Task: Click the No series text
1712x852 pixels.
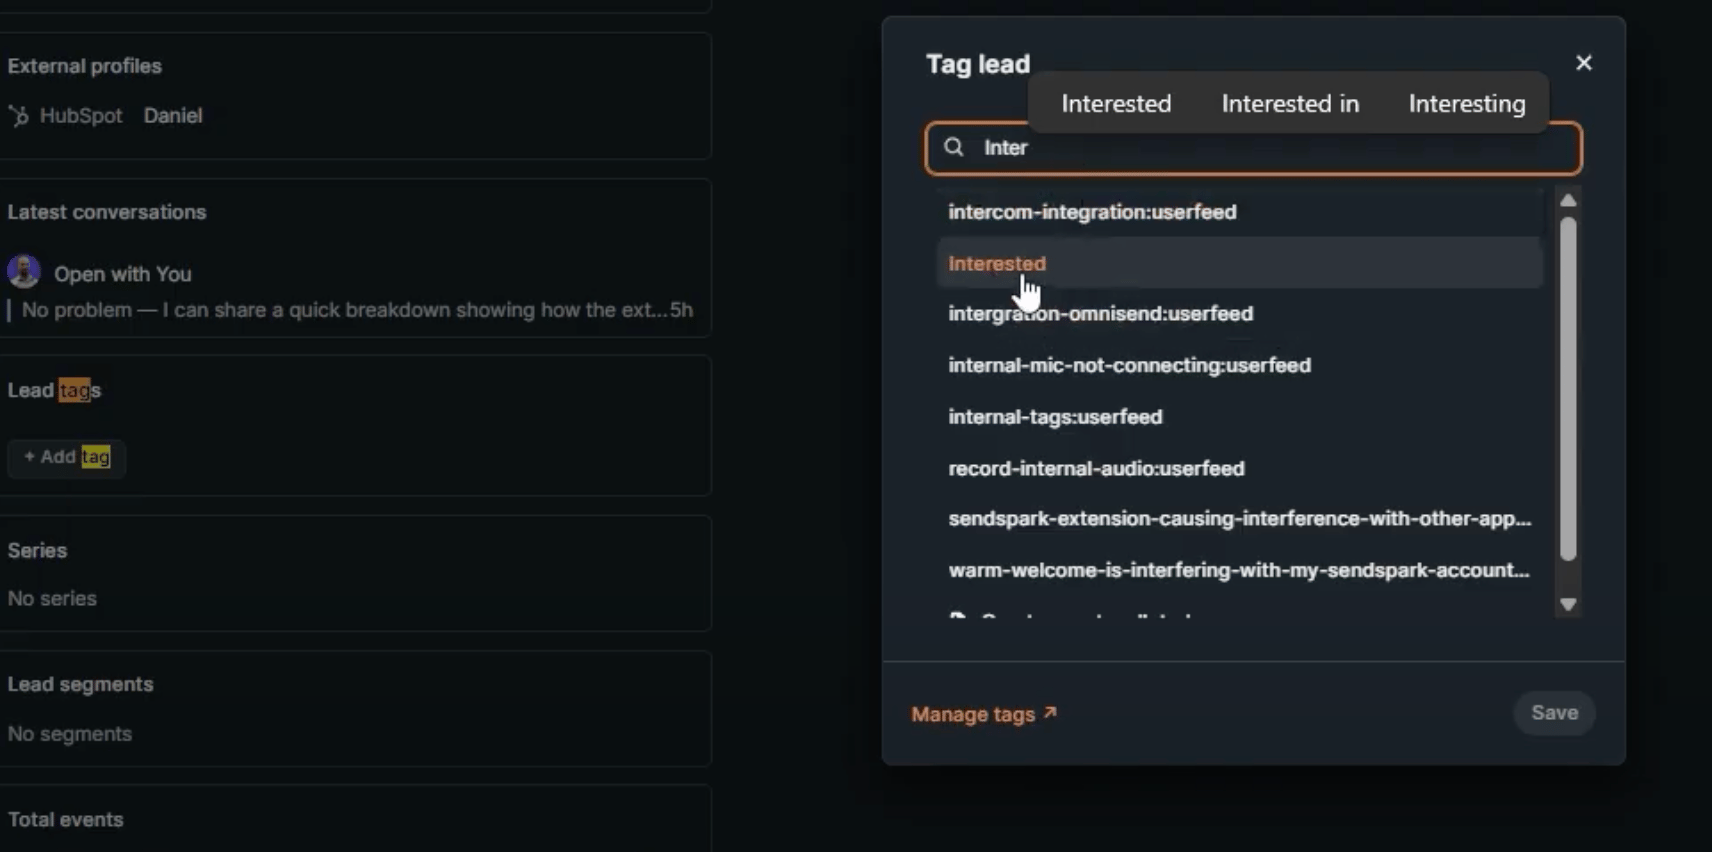Action: pos(52,599)
